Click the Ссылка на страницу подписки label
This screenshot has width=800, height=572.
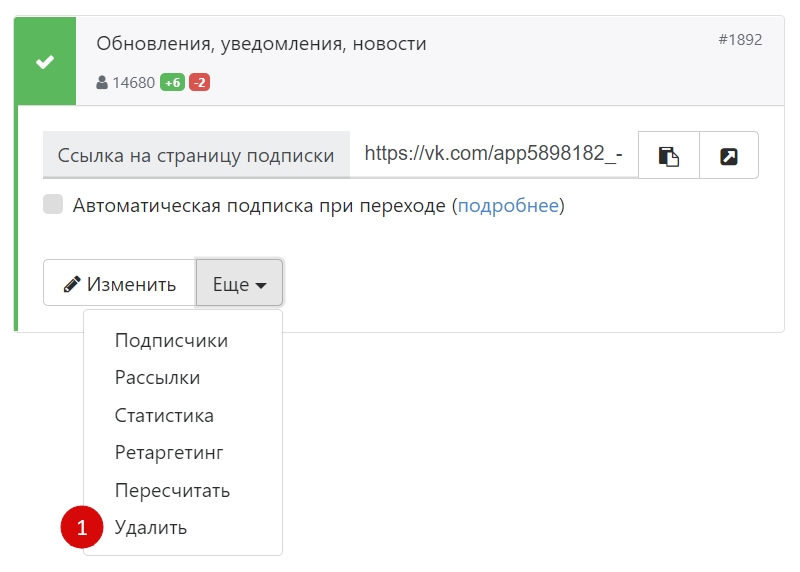(x=196, y=155)
